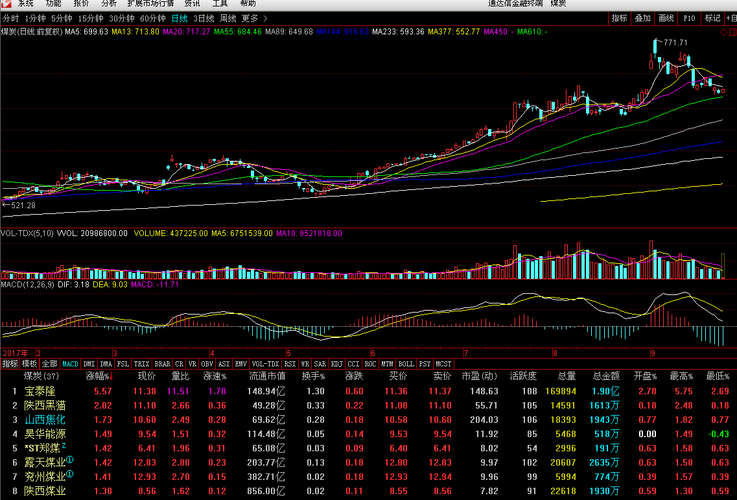Image resolution: width=737 pixels, height=500 pixels.
Task: Click the 煤炭(37) sector header
Action: click(x=41, y=376)
